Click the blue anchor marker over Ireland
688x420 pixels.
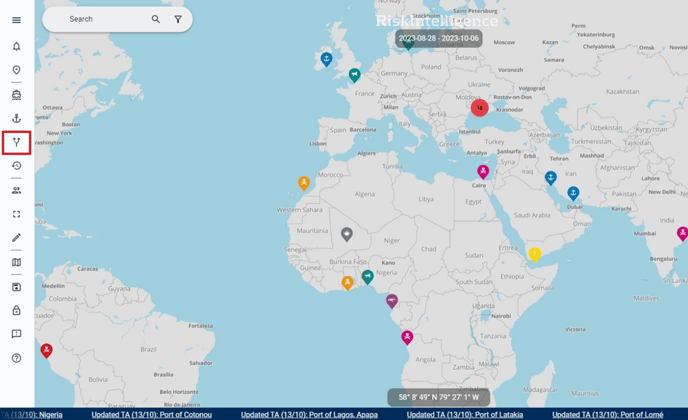(x=326, y=59)
